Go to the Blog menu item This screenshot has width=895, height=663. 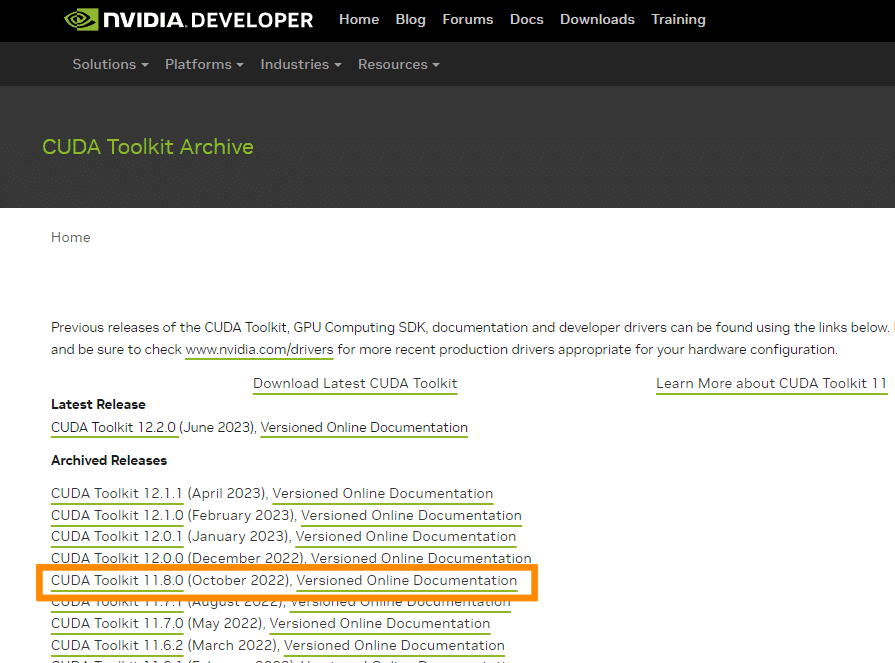410,19
